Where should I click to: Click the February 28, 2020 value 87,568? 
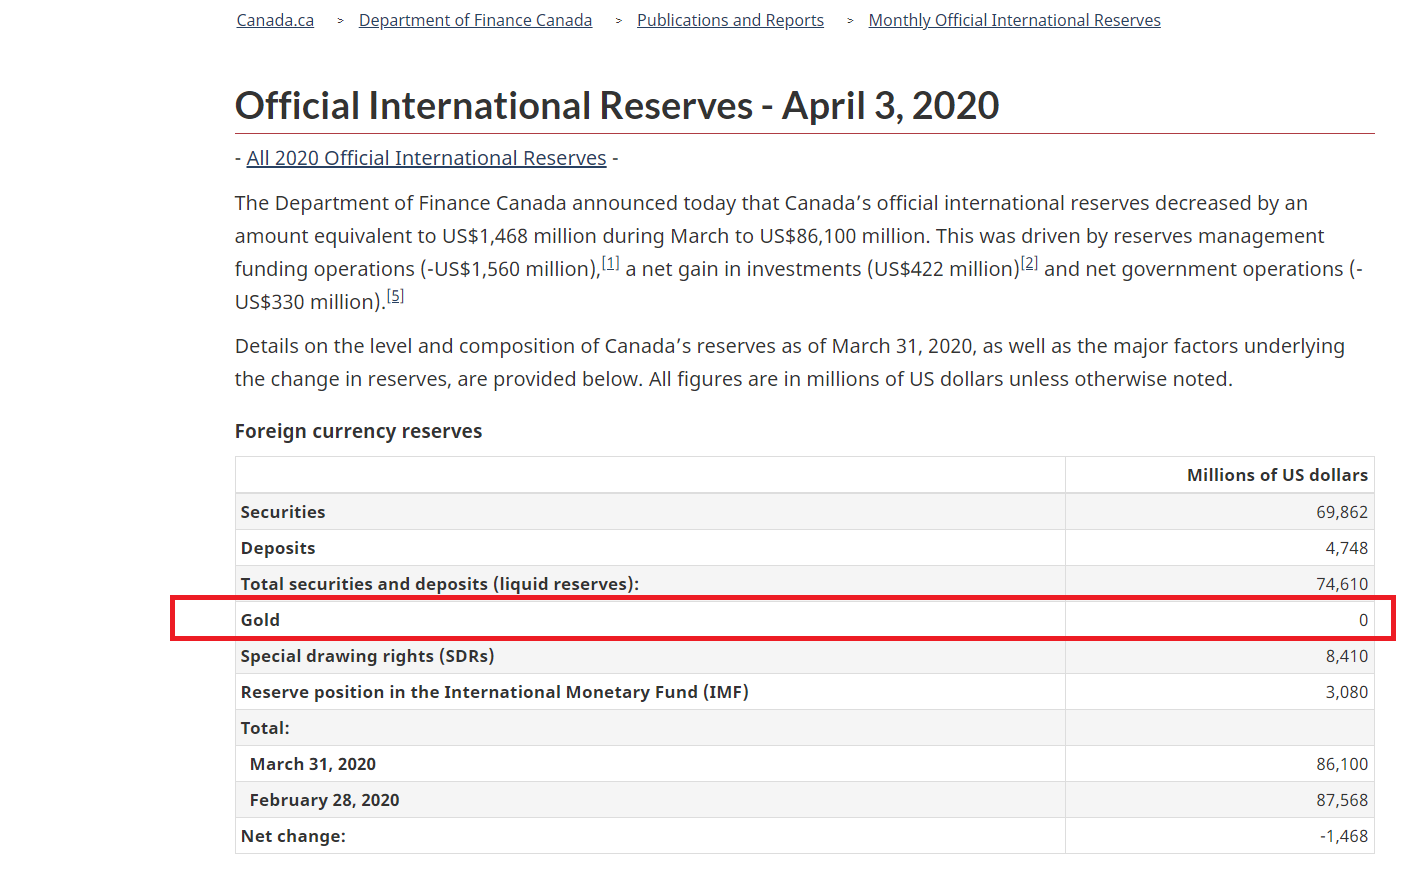click(x=1341, y=800)
